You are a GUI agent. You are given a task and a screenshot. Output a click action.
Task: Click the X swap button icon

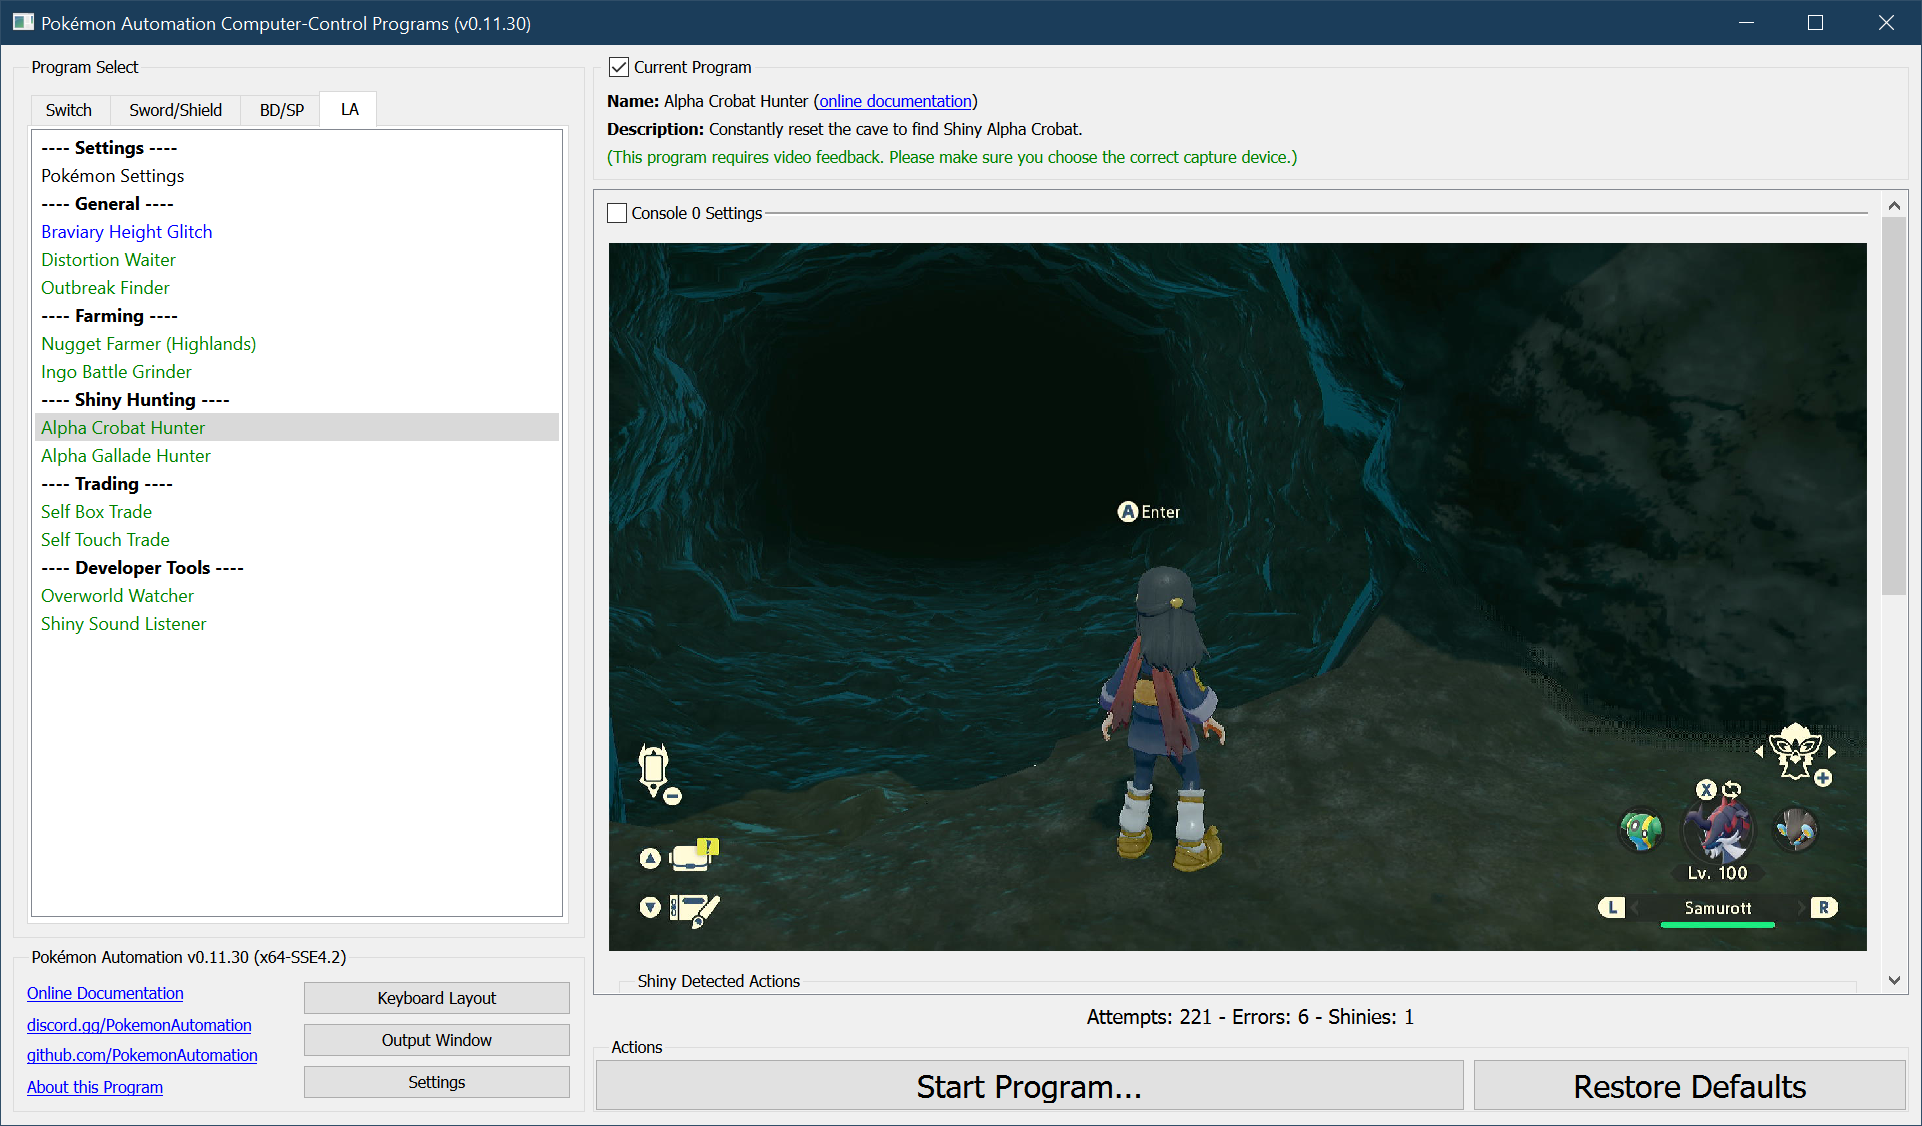click(1706, 790)
